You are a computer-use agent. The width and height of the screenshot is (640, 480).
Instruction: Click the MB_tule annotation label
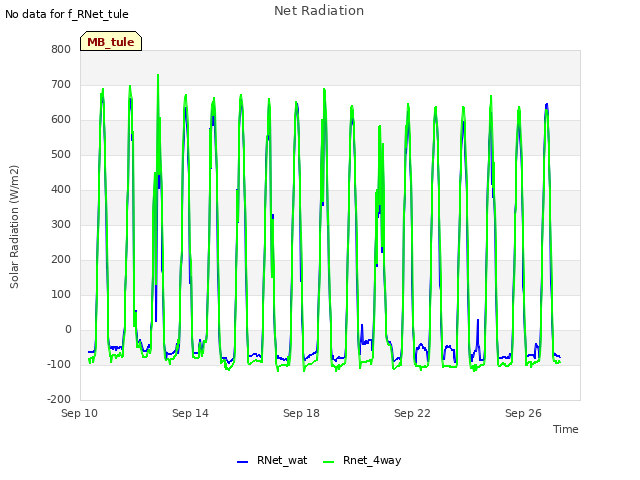coord(111,41)
